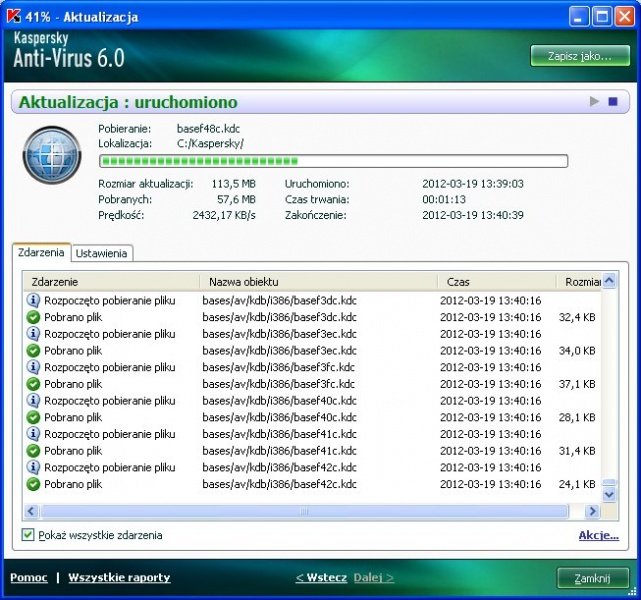Open the Pomoc help link
The height and width of the screenshot is (600, 641).
click(x=28, y=577)
